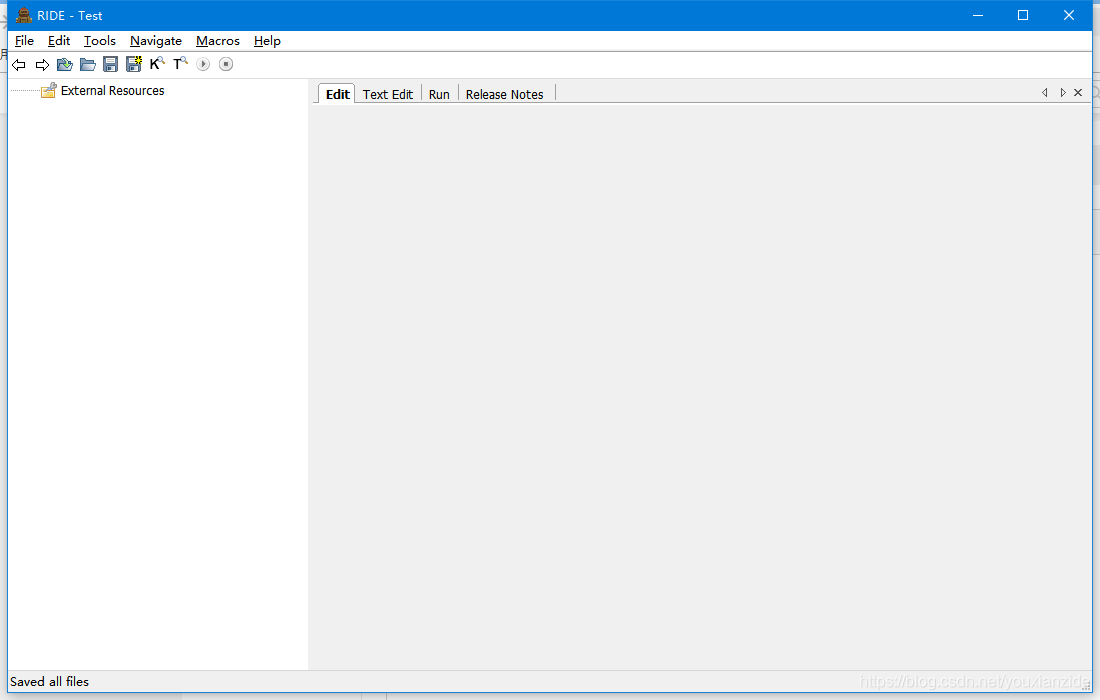
Task: Open a test suite file
Action: (64, 63)
